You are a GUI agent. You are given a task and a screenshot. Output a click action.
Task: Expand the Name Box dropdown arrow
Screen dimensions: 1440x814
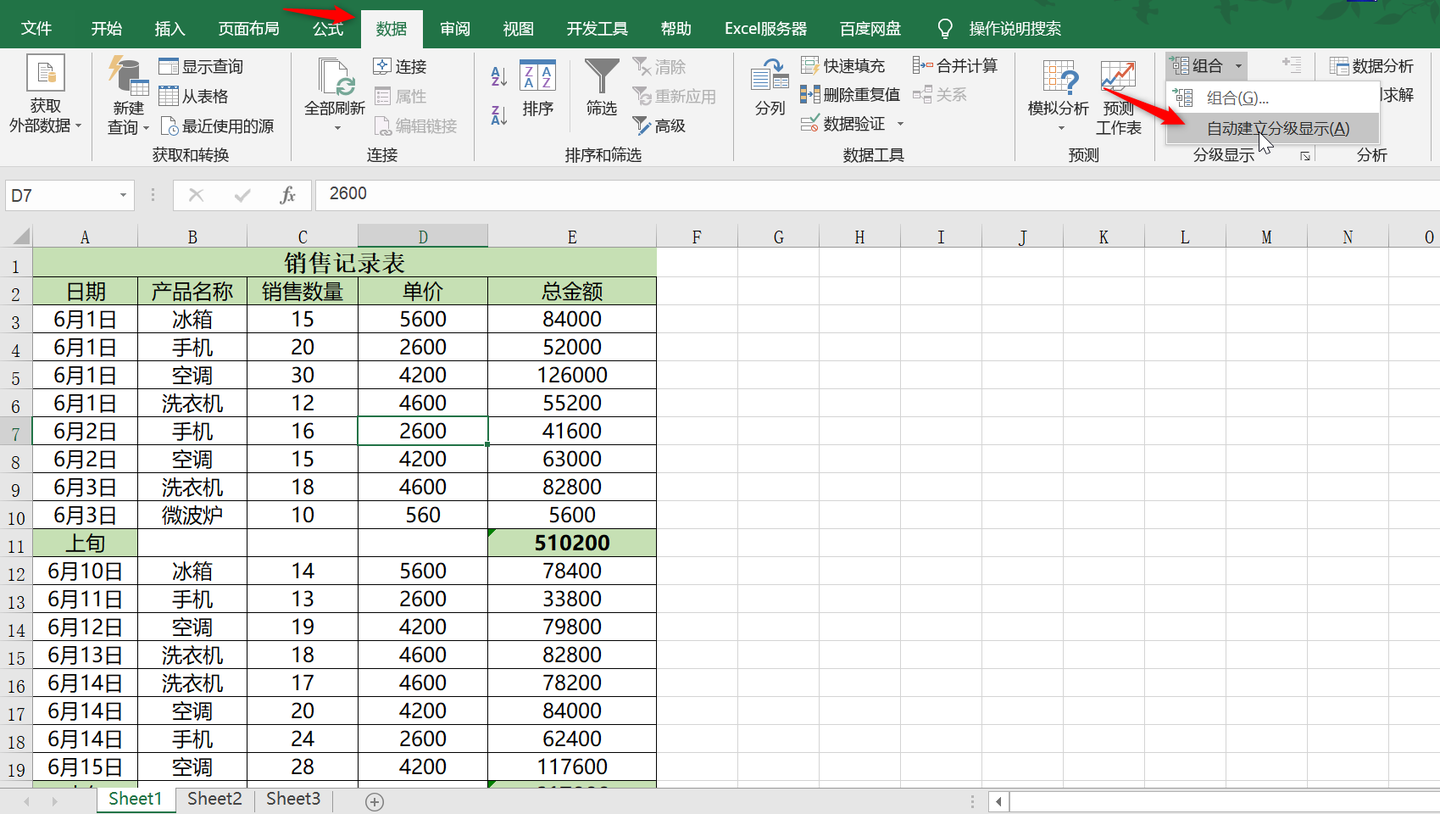click(123, 195)
